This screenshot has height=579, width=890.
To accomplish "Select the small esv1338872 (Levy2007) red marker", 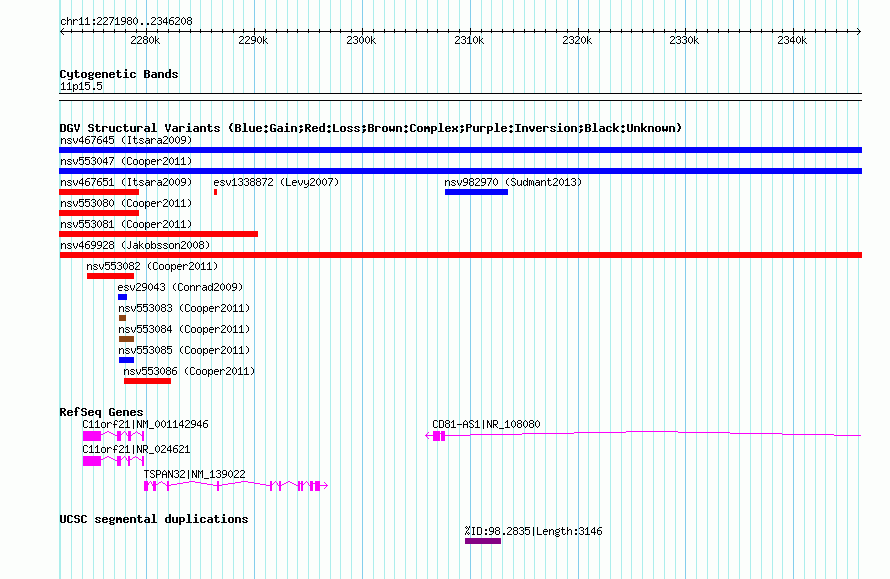I will tap(215, 192).
